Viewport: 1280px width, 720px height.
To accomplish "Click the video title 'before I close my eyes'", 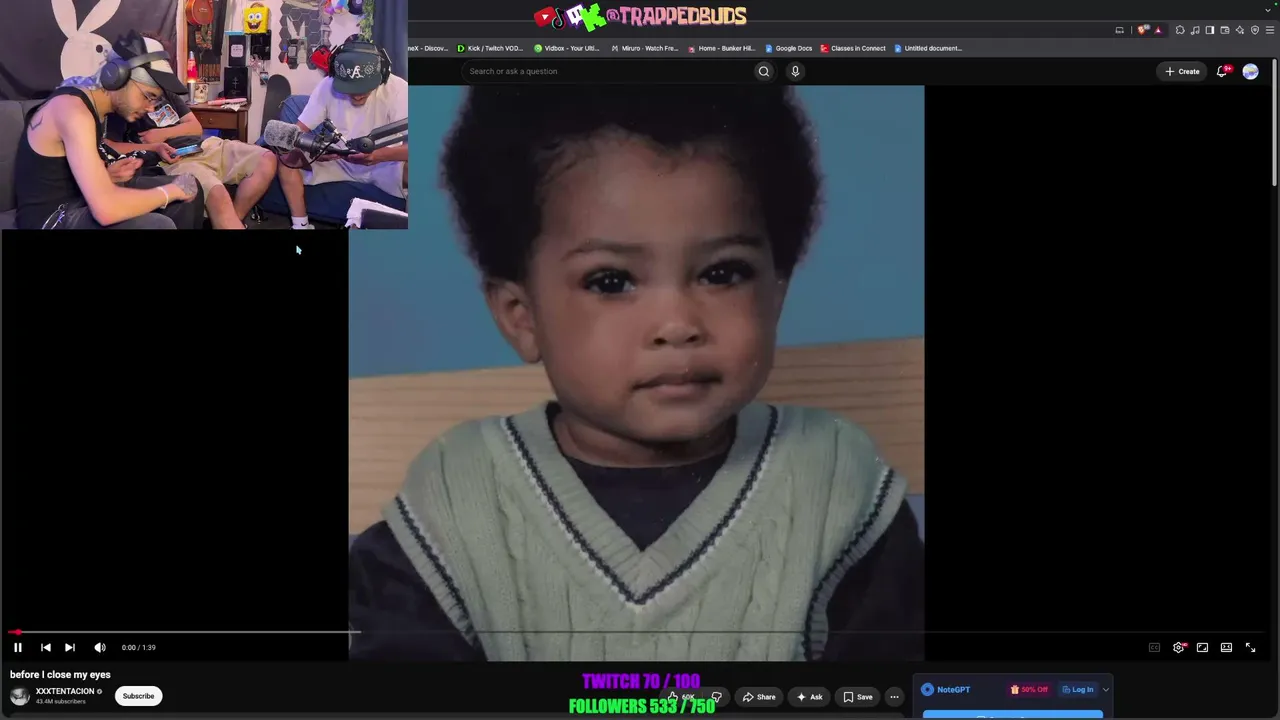I will pyautogui.click(x=60, y=675).
